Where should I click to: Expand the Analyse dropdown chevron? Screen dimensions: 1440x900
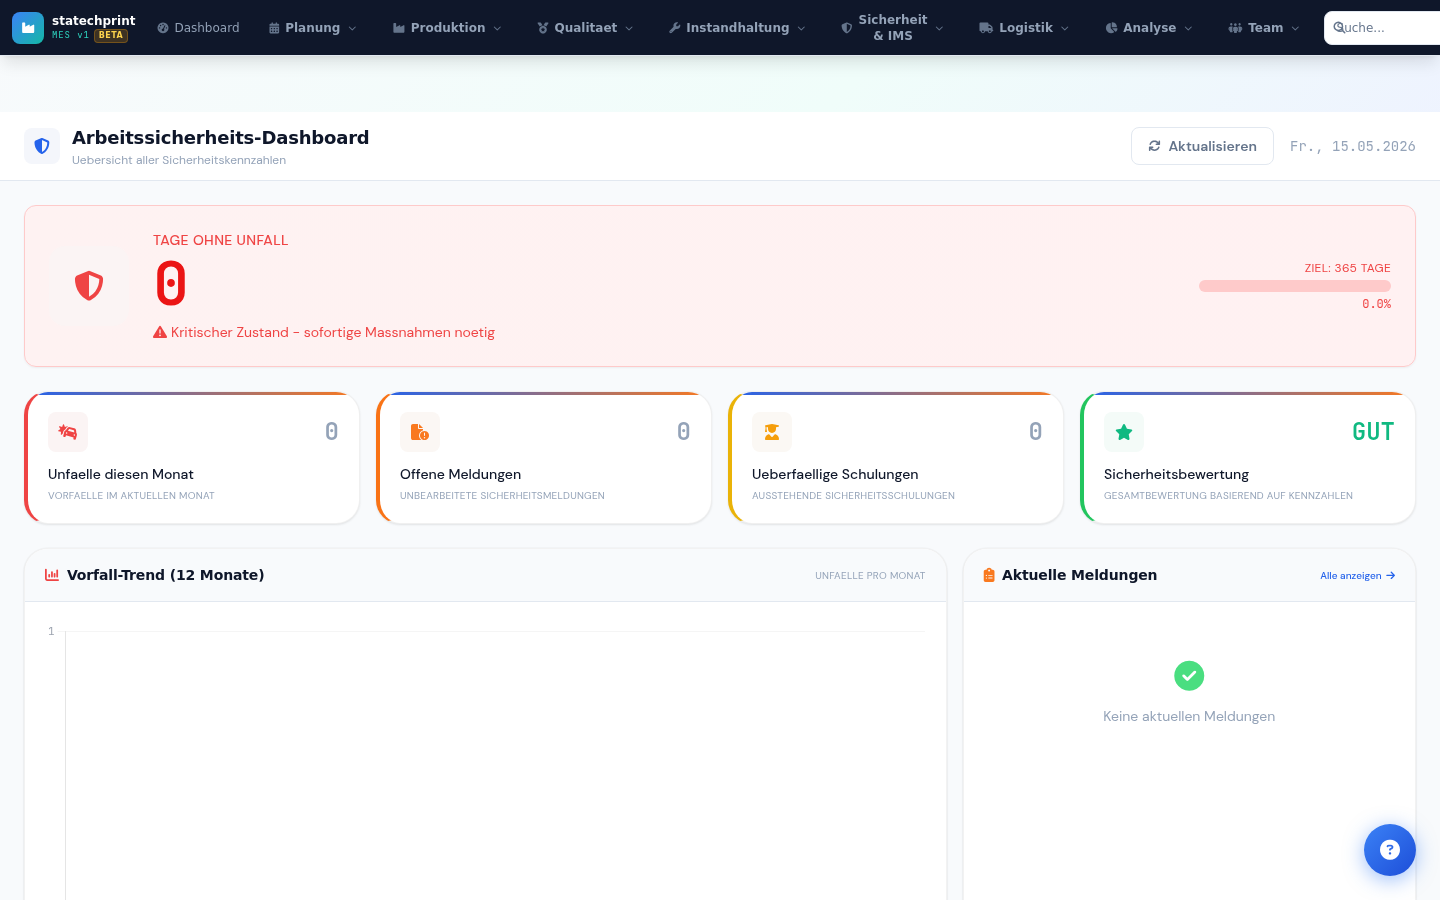[1188, 28]
